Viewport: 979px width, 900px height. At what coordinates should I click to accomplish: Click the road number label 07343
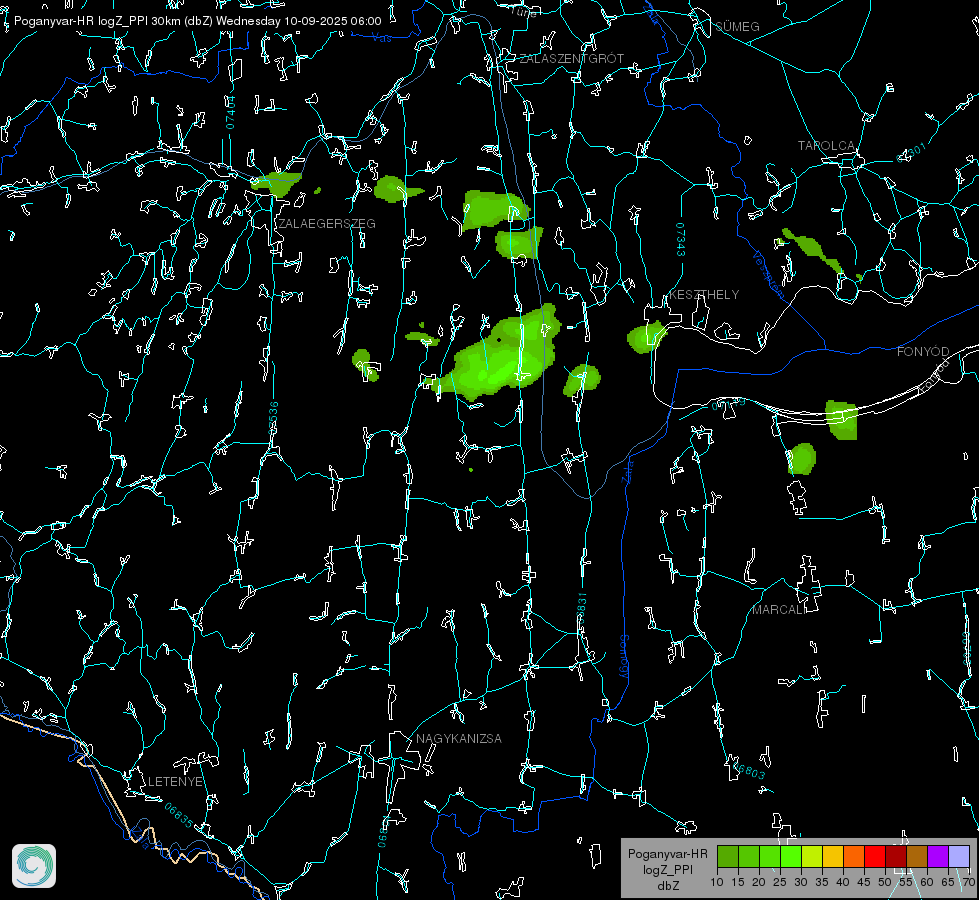click(681, 239)
